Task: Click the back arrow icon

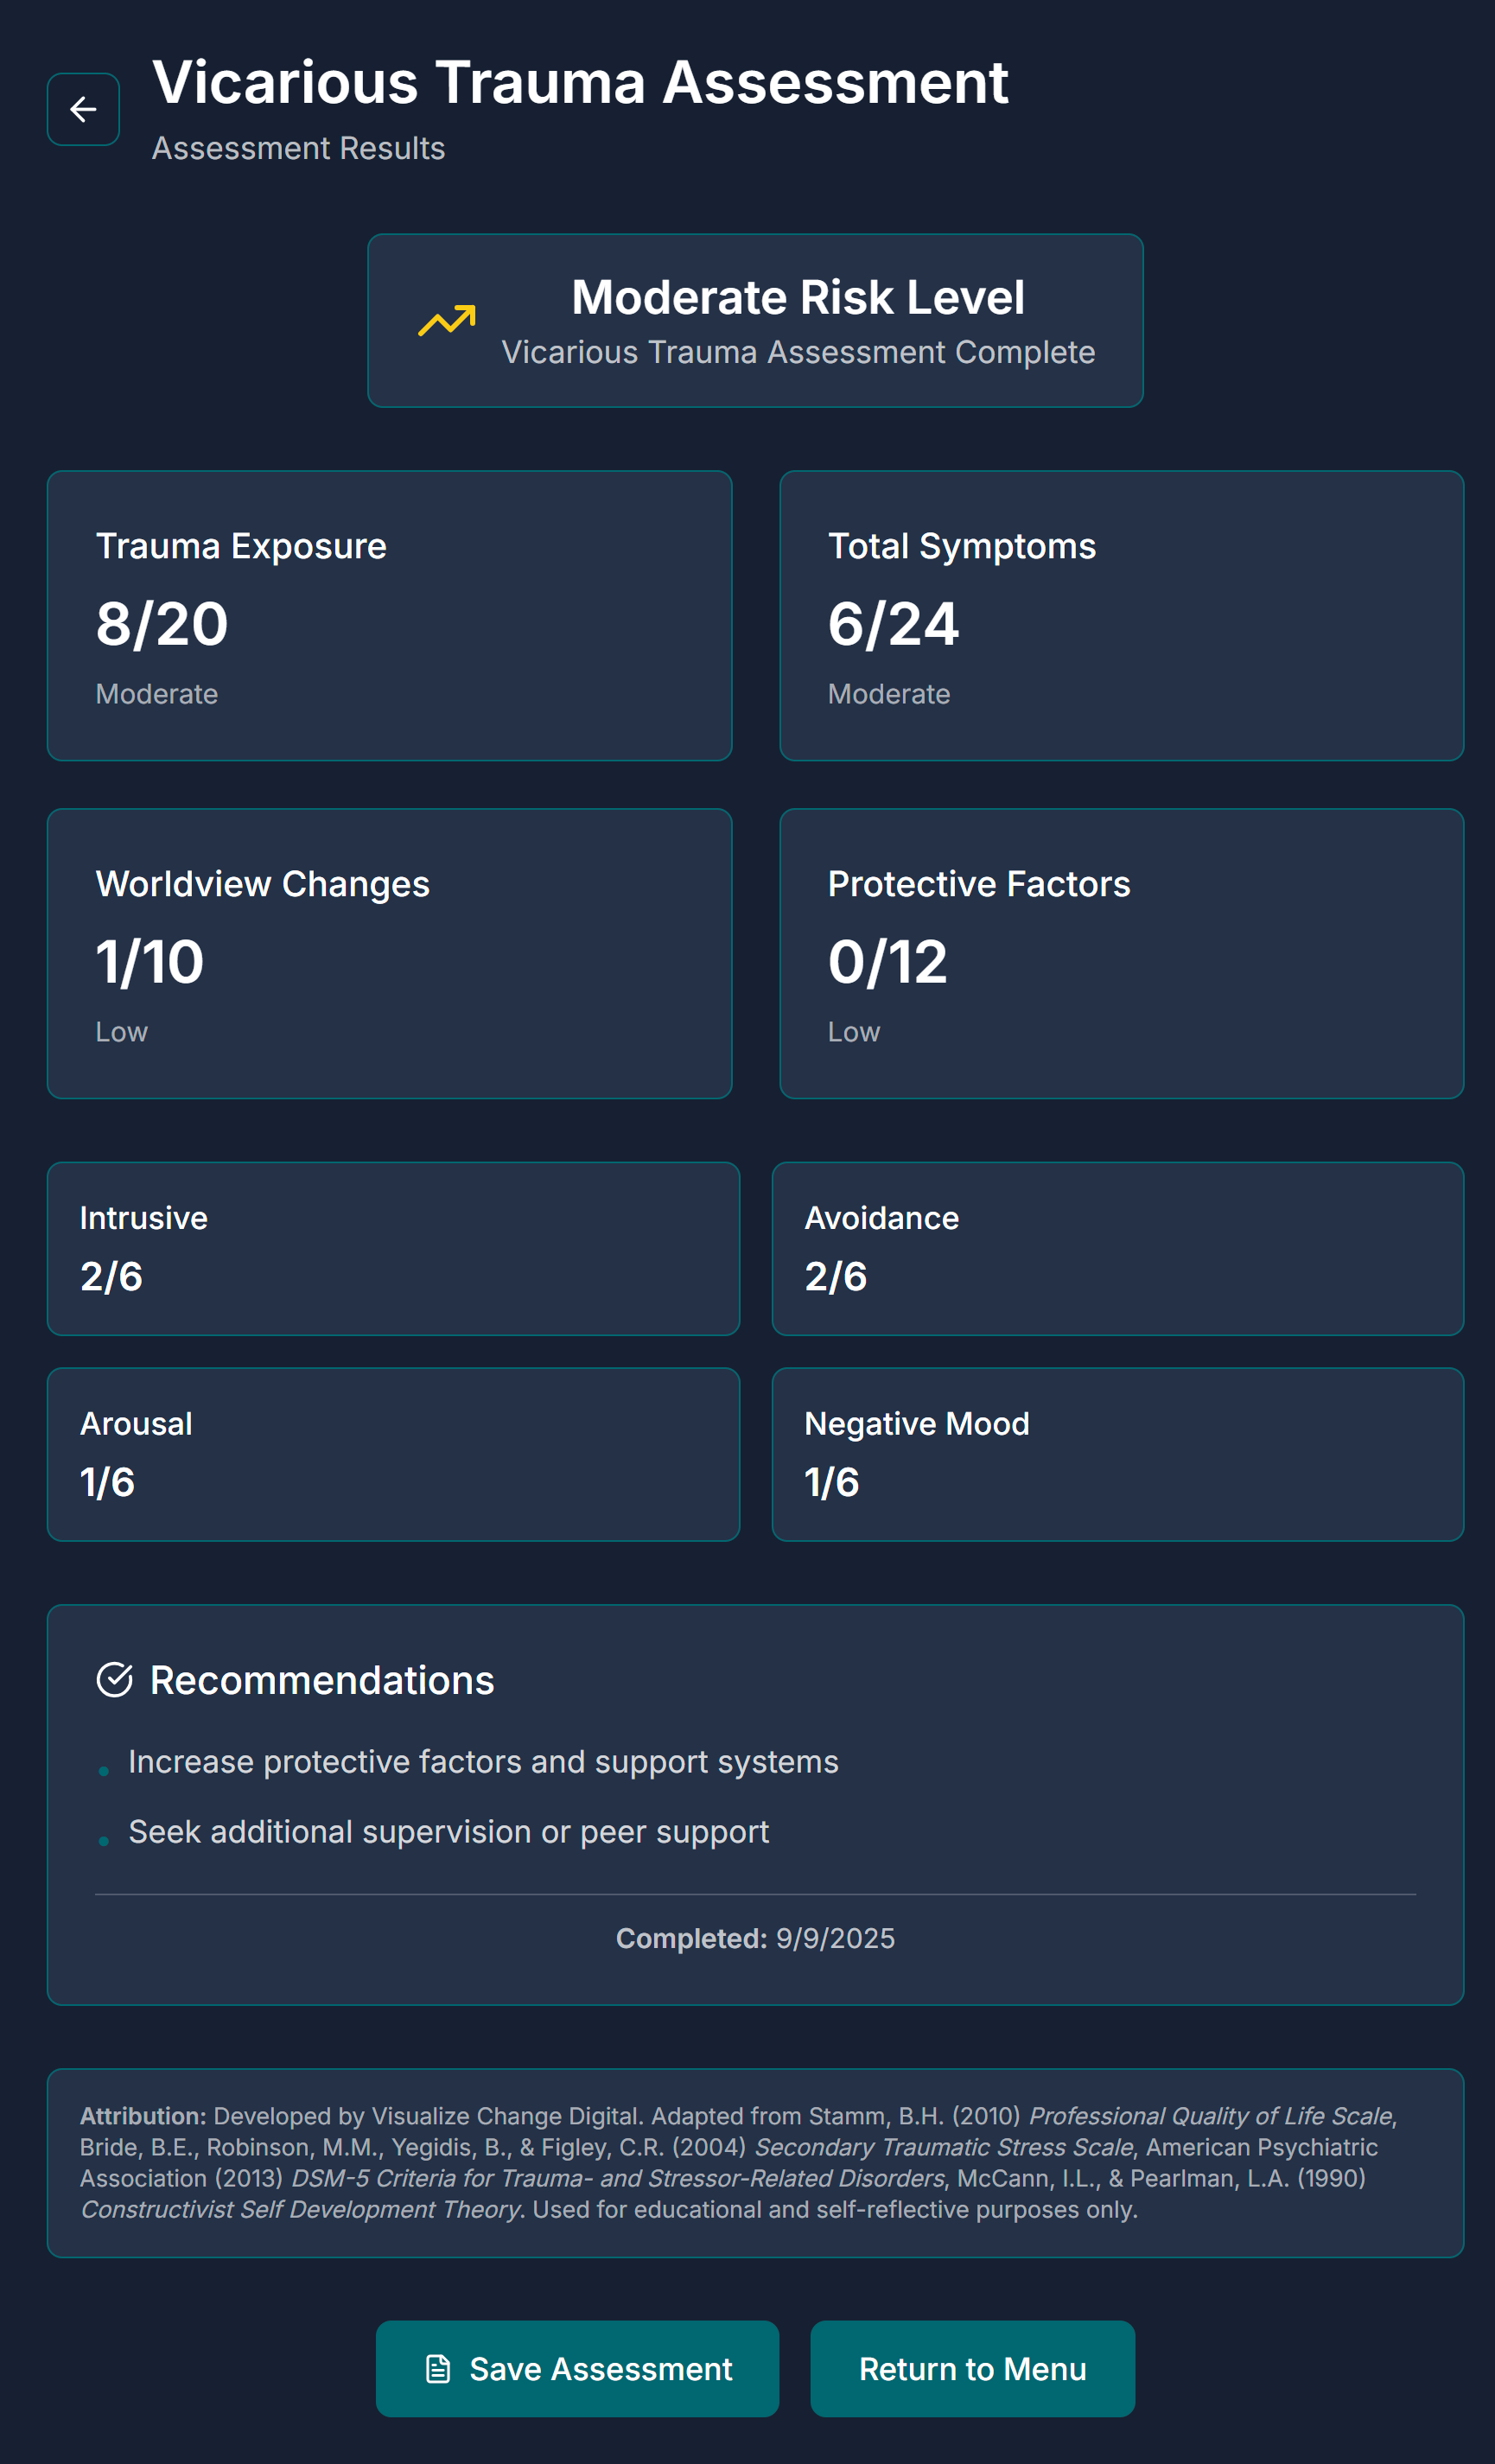Action: pos(83,109)
